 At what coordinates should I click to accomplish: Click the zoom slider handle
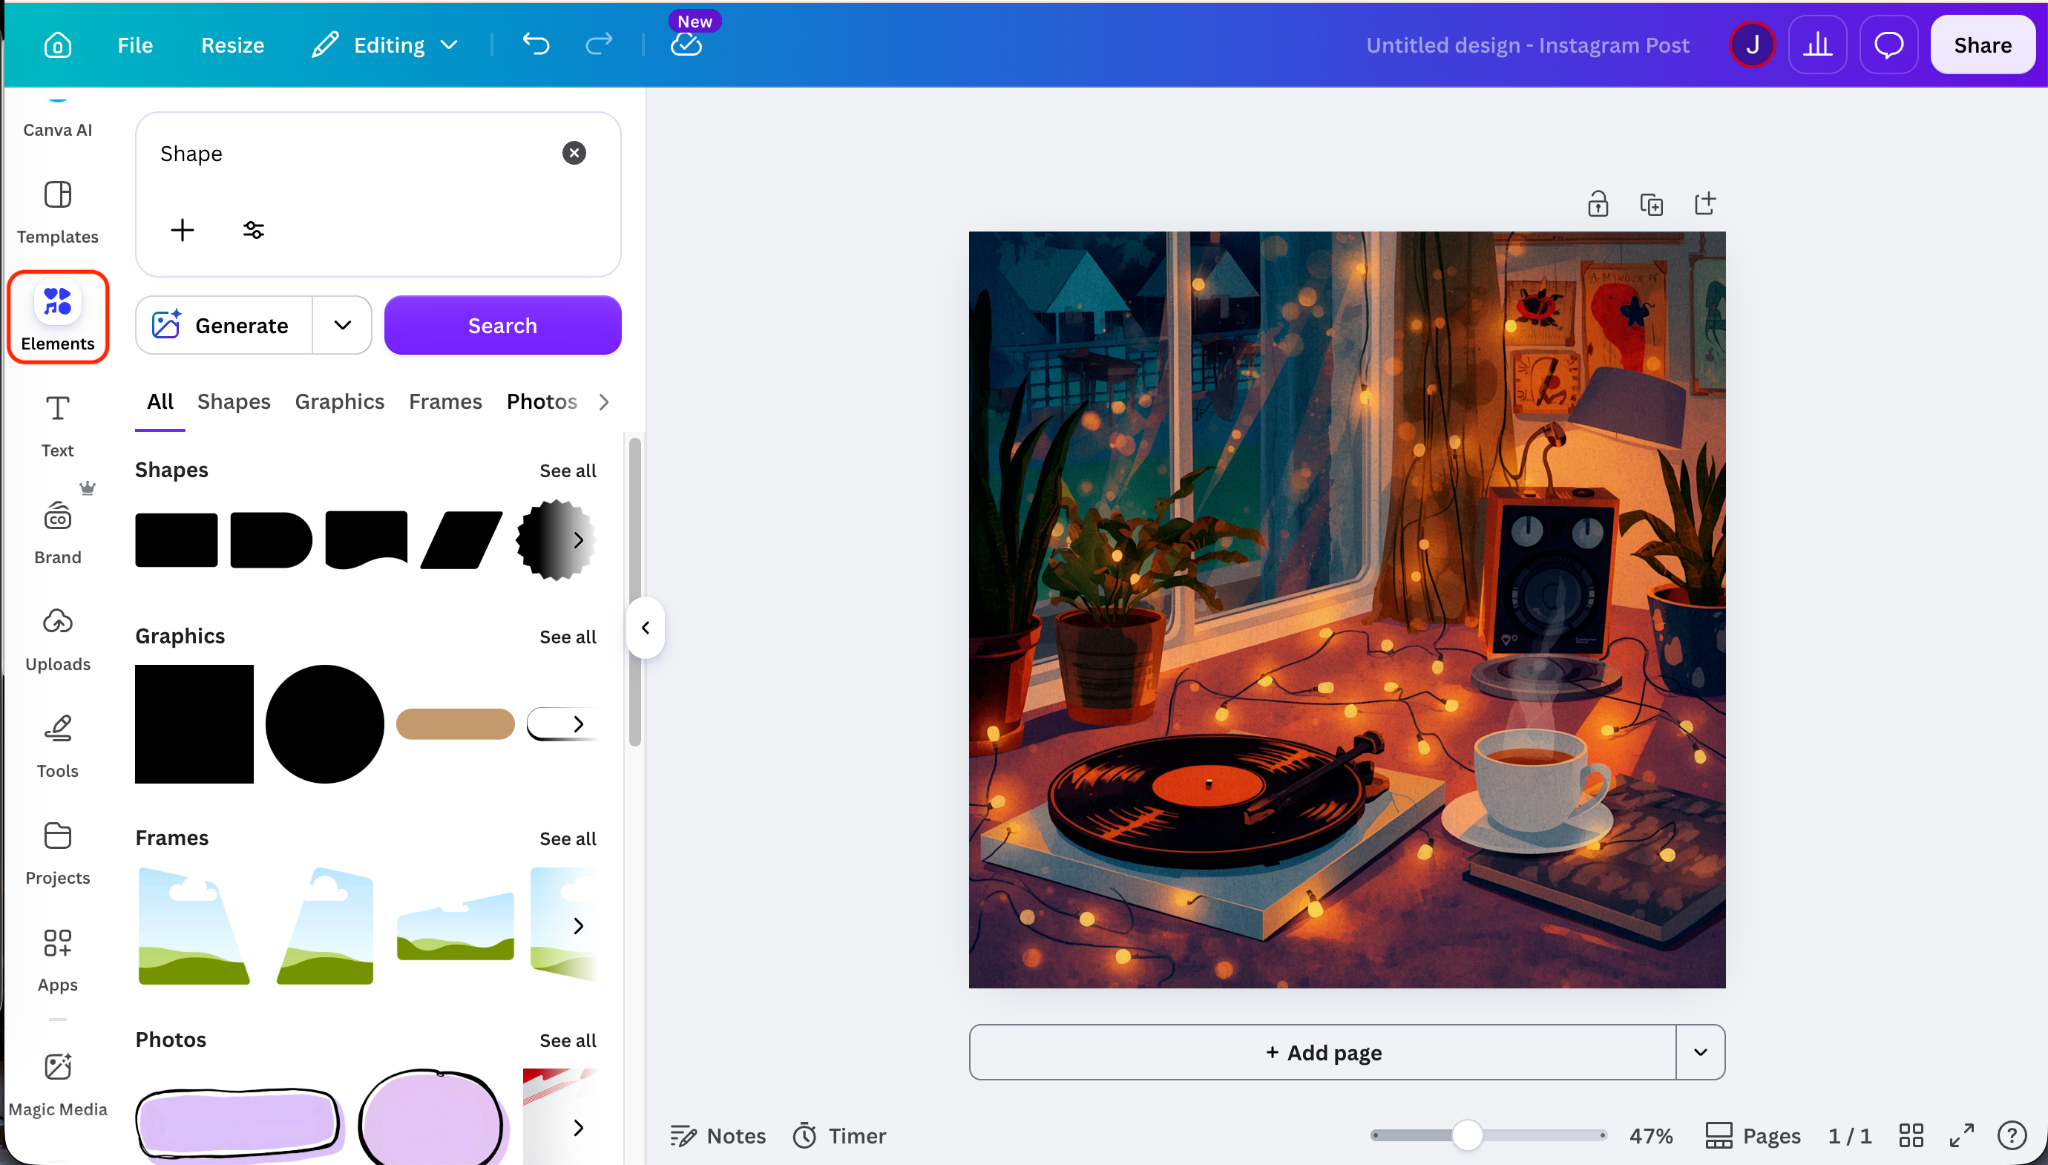click(x=1467, y=1135)
